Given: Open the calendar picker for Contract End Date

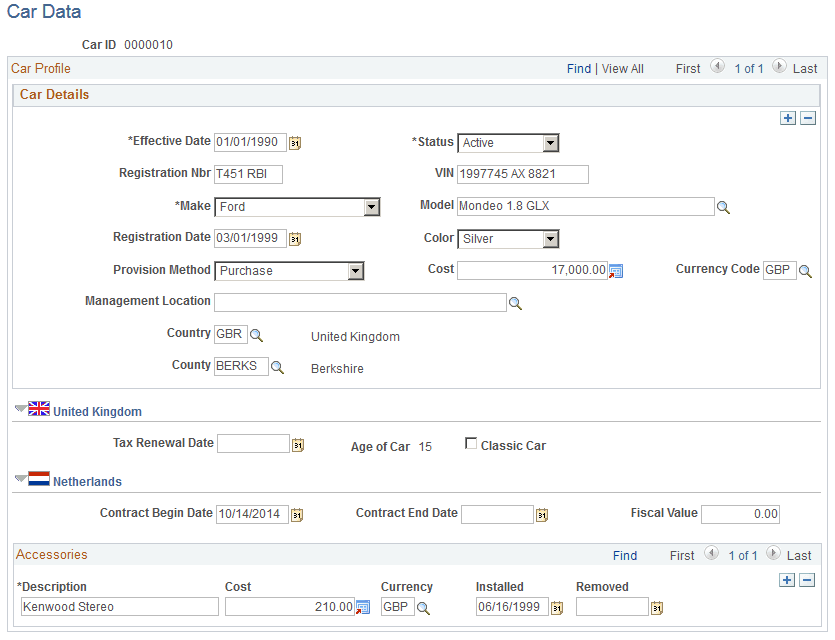Looking at the screenshot, I should click(541, 514).
